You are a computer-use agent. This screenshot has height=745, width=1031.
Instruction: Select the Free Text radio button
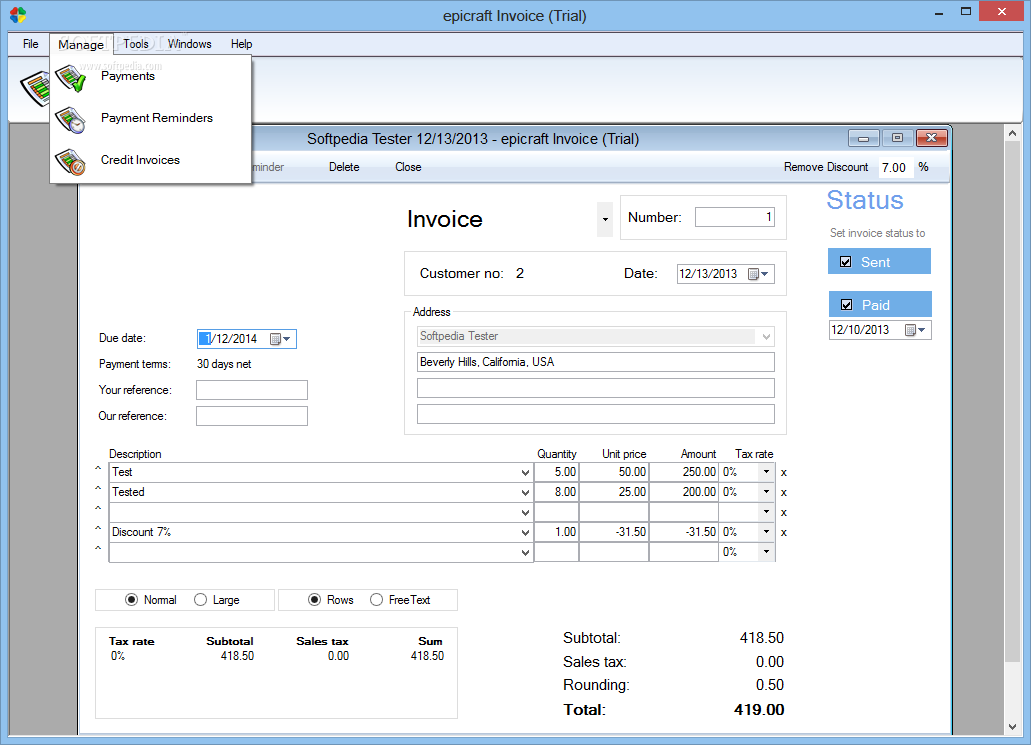[x=376, y=600]
